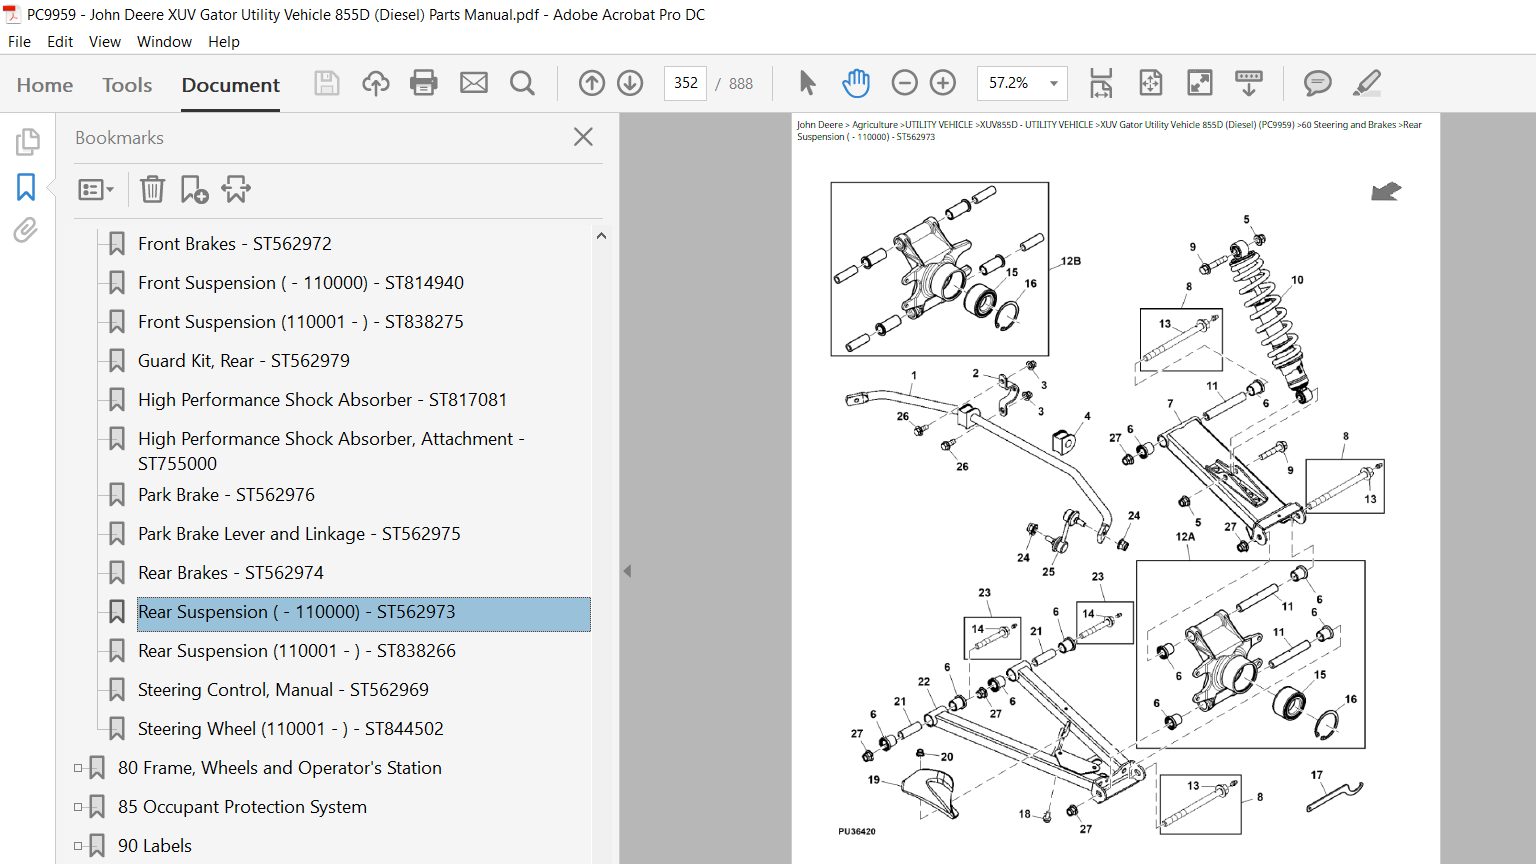Select the highlighter pen tool
Image resolution: width=1536 pixels, height=864 pixels.
pos(1367,83)
